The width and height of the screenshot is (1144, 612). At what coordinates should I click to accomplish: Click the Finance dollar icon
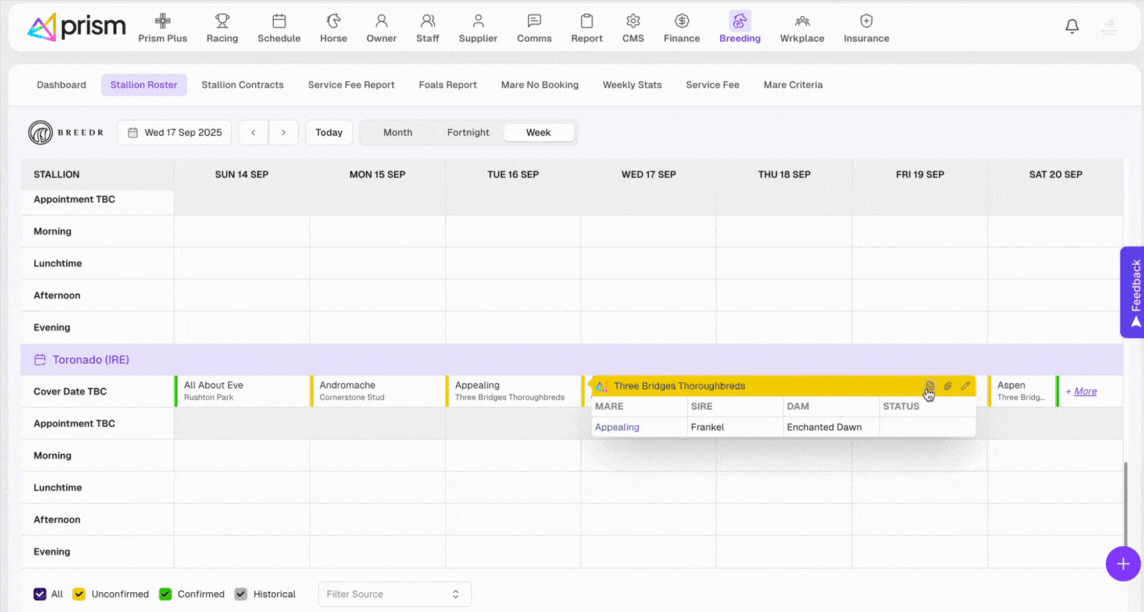(681, 21)
